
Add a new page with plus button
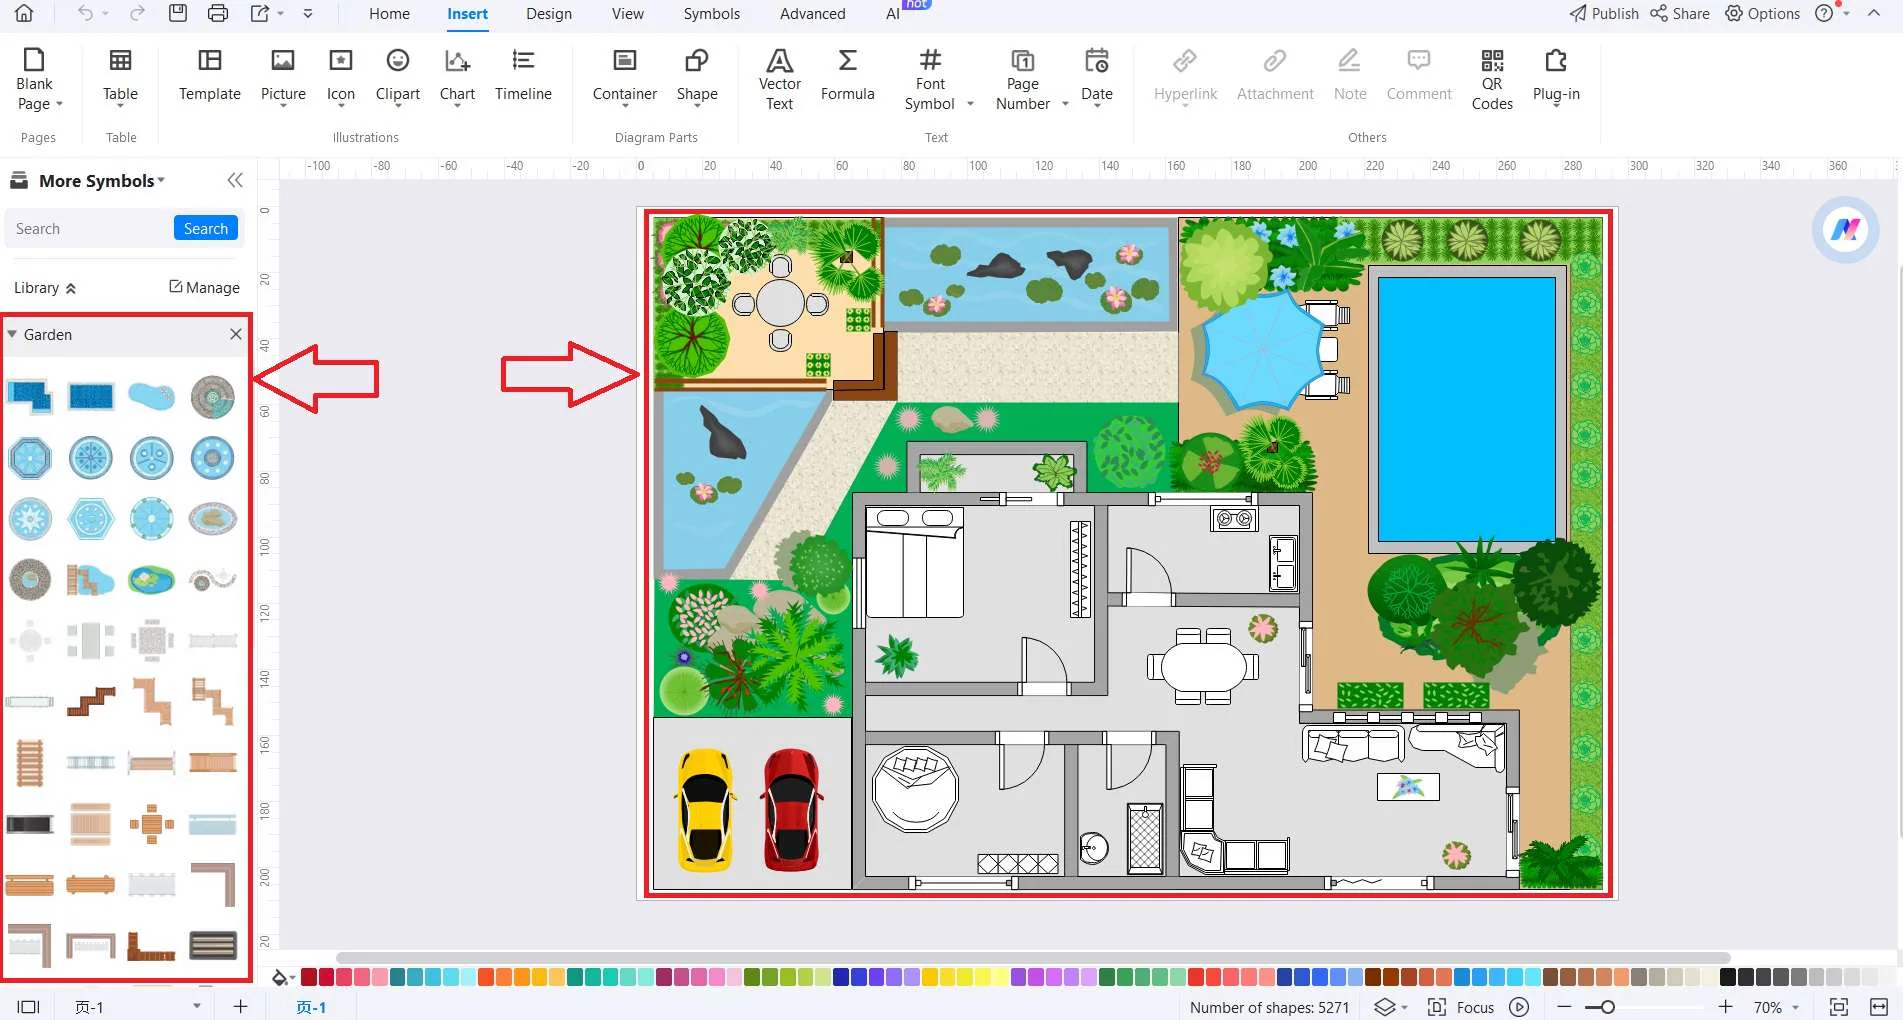click(x=240, y=1006)
